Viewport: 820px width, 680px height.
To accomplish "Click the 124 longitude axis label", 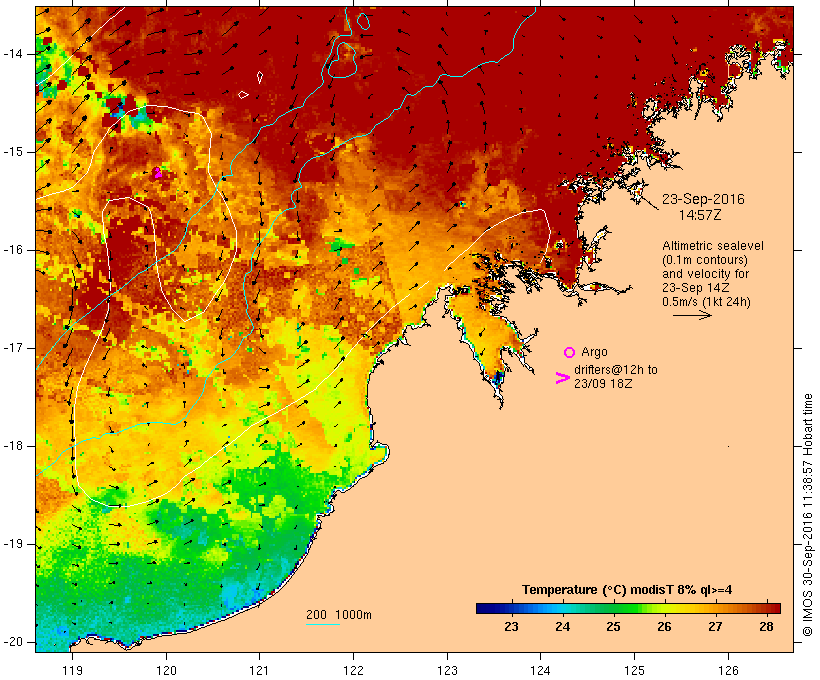I will 540,670.
